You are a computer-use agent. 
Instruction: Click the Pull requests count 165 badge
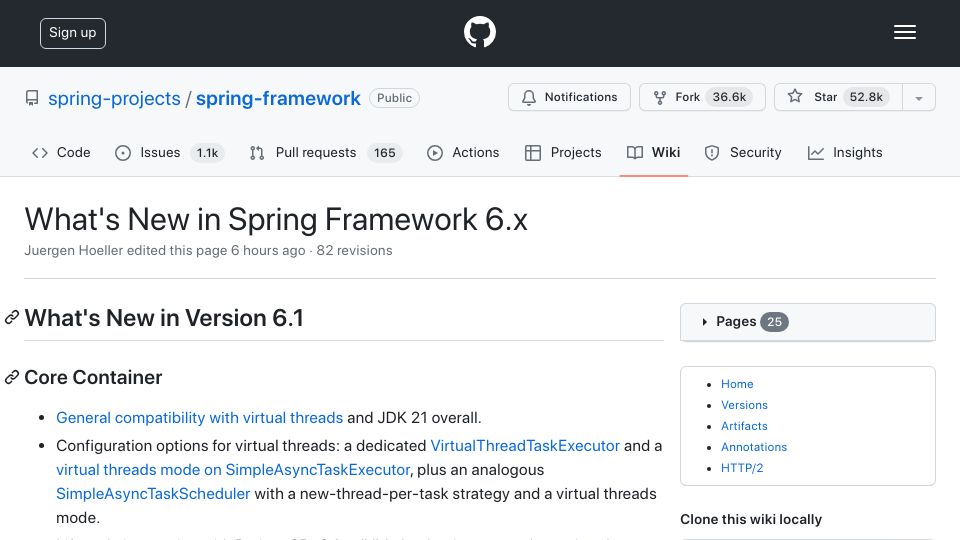click(384, 152)
